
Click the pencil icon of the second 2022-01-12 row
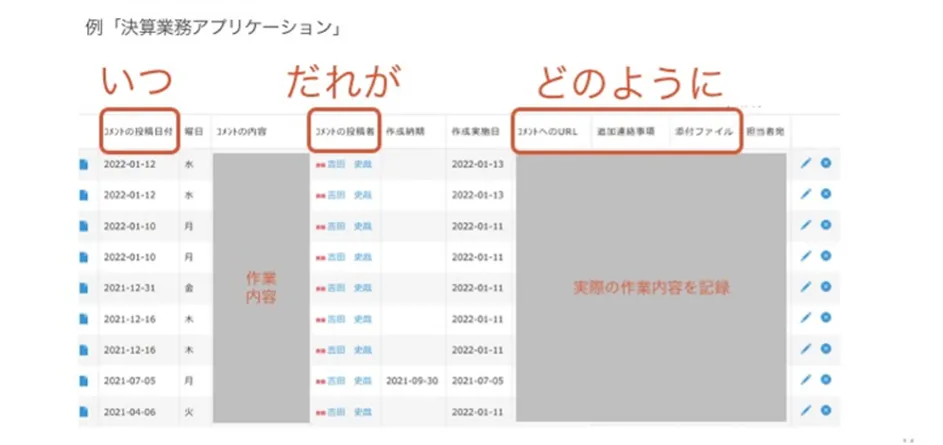(806, 194)
